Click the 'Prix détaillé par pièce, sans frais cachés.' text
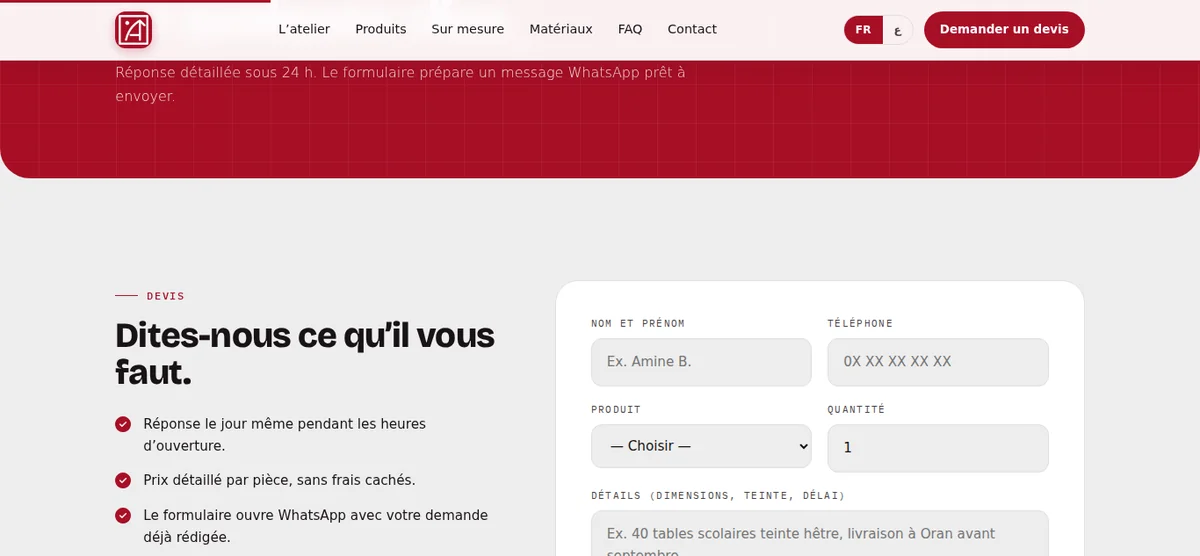Screen dimensions: 1200x556 click(279, 480)
